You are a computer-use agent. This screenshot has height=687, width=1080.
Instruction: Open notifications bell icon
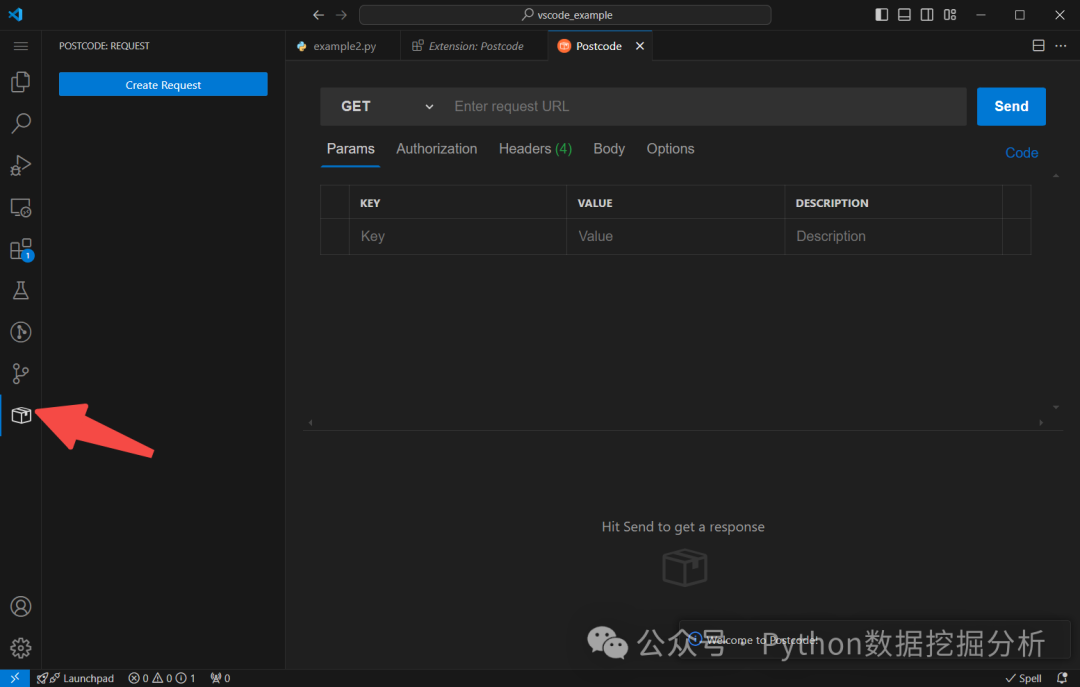(x=1062, y=678)
